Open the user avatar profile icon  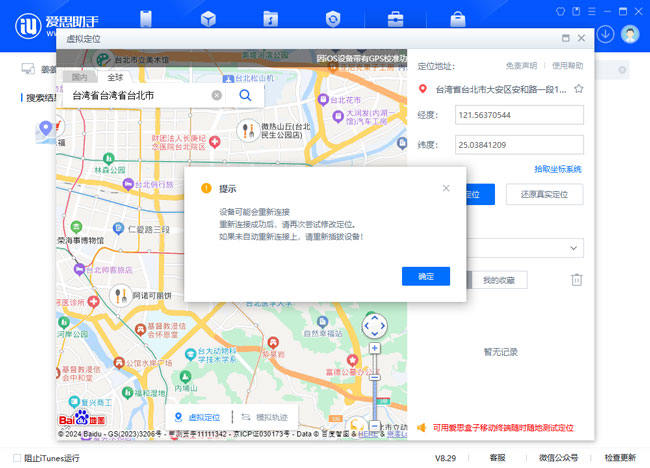[x=630, y=34]
